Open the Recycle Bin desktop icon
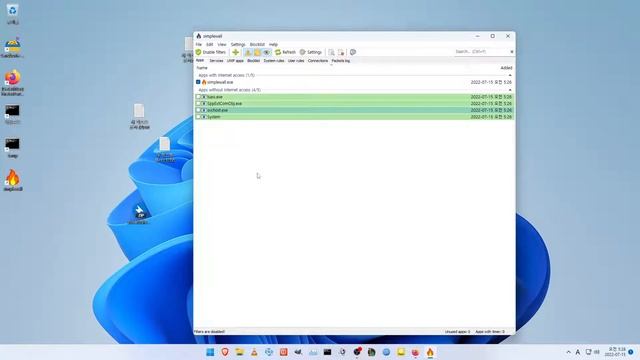 (13, 13)
